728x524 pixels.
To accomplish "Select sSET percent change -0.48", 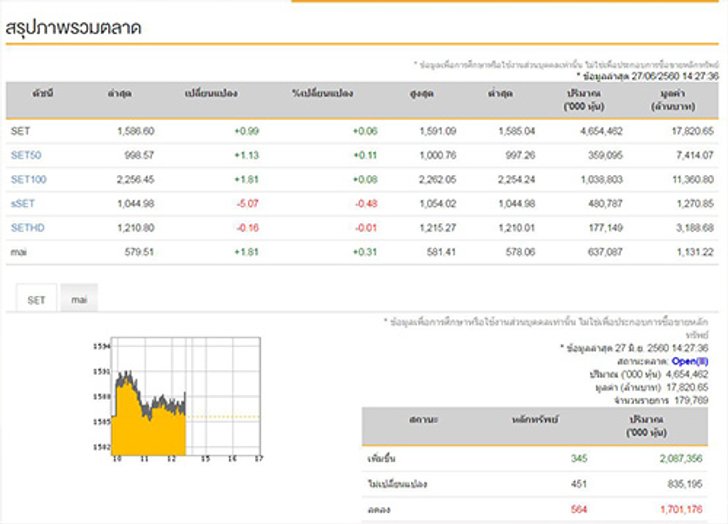I will (x=366, y=203).
